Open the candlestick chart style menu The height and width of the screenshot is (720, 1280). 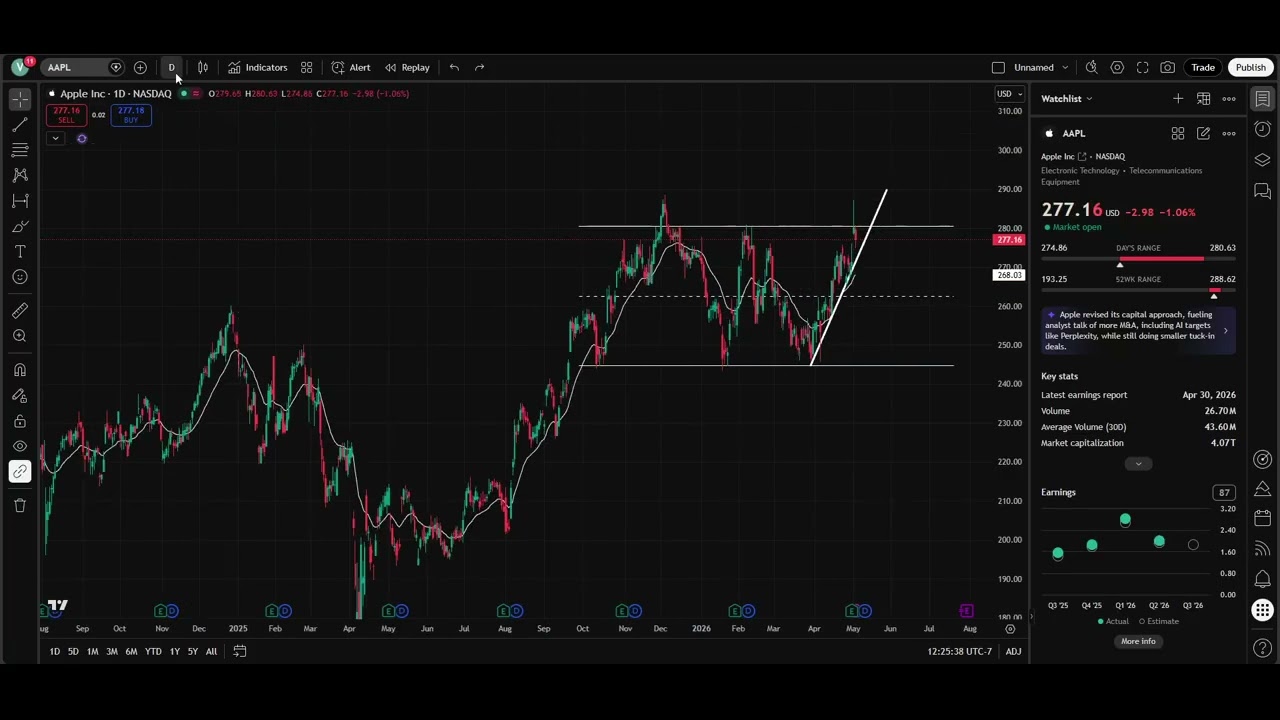click(x=203, y=67)
